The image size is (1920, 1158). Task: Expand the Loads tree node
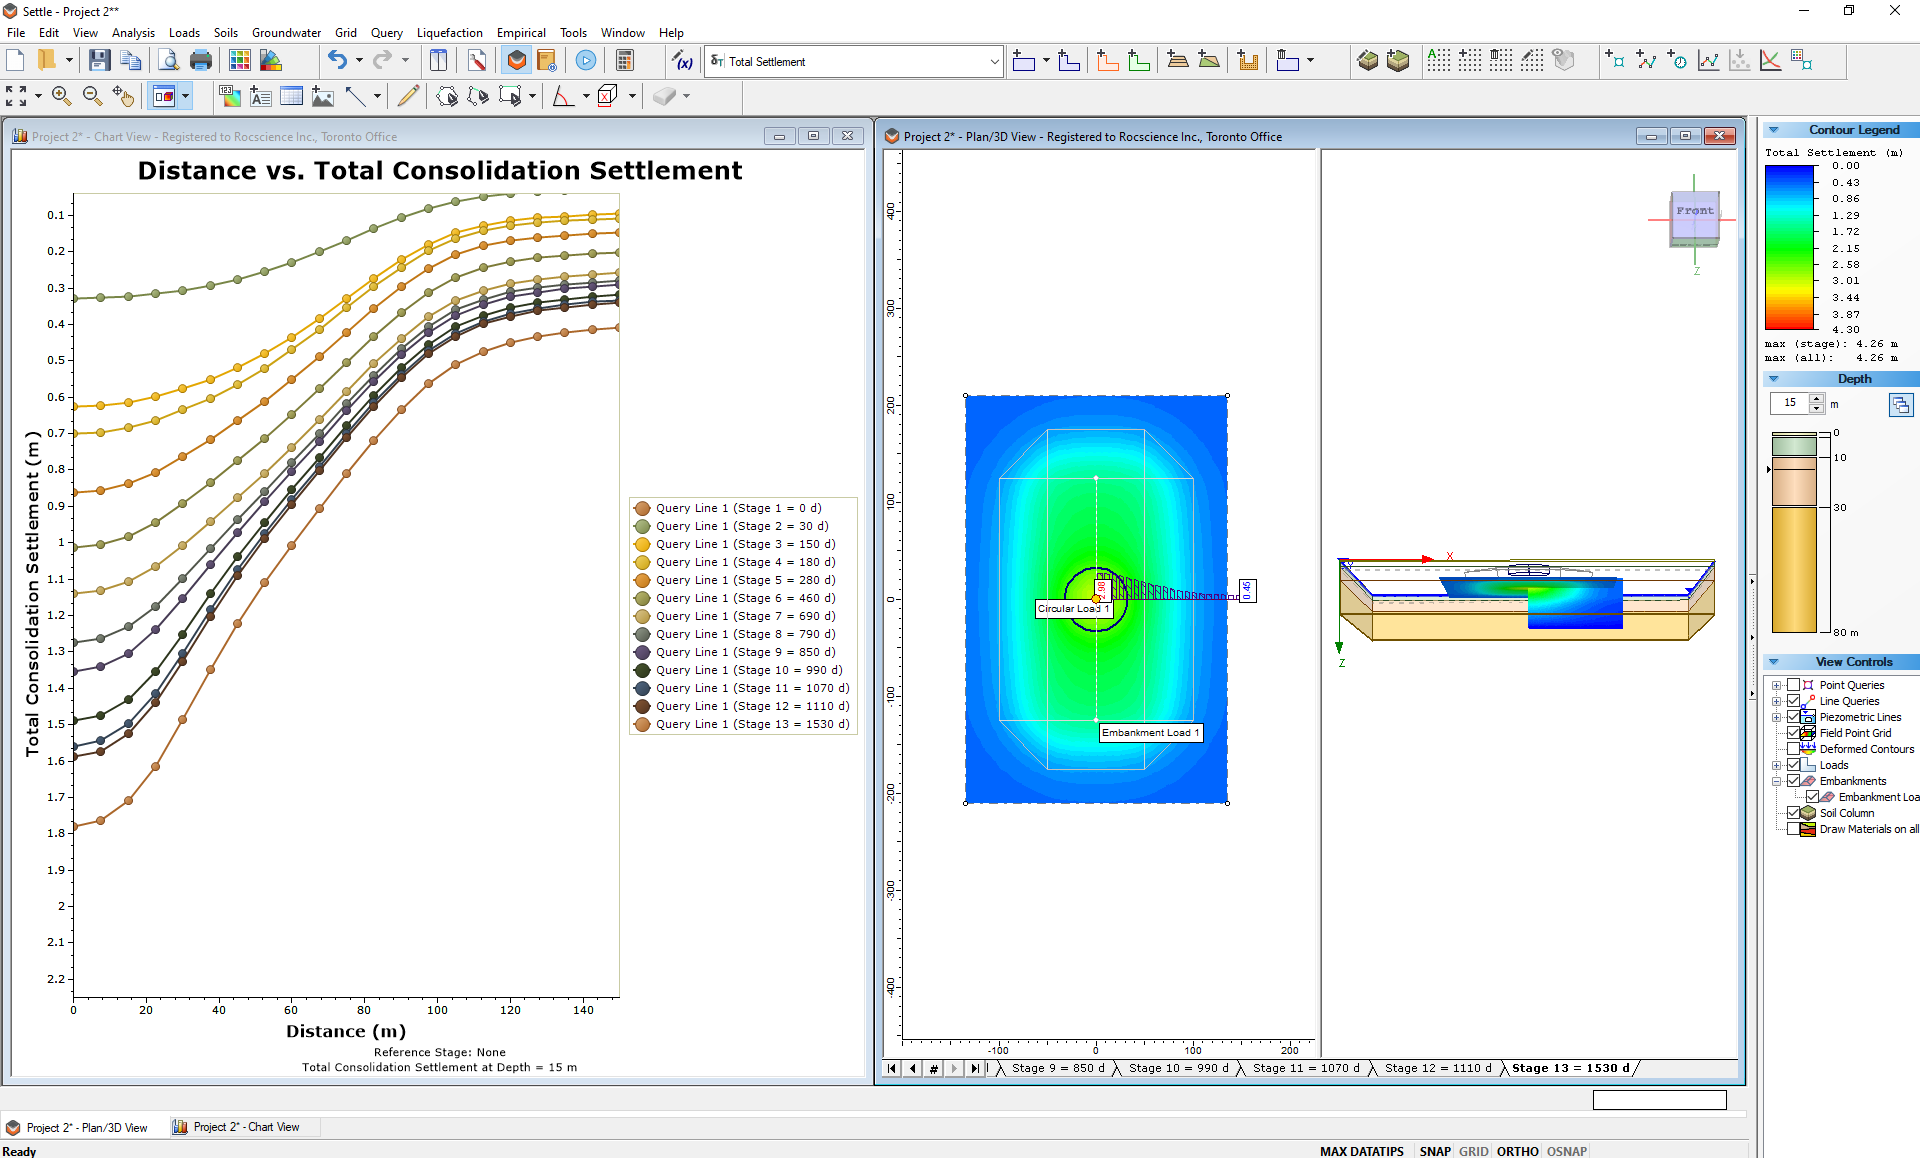coord(1777,765)
